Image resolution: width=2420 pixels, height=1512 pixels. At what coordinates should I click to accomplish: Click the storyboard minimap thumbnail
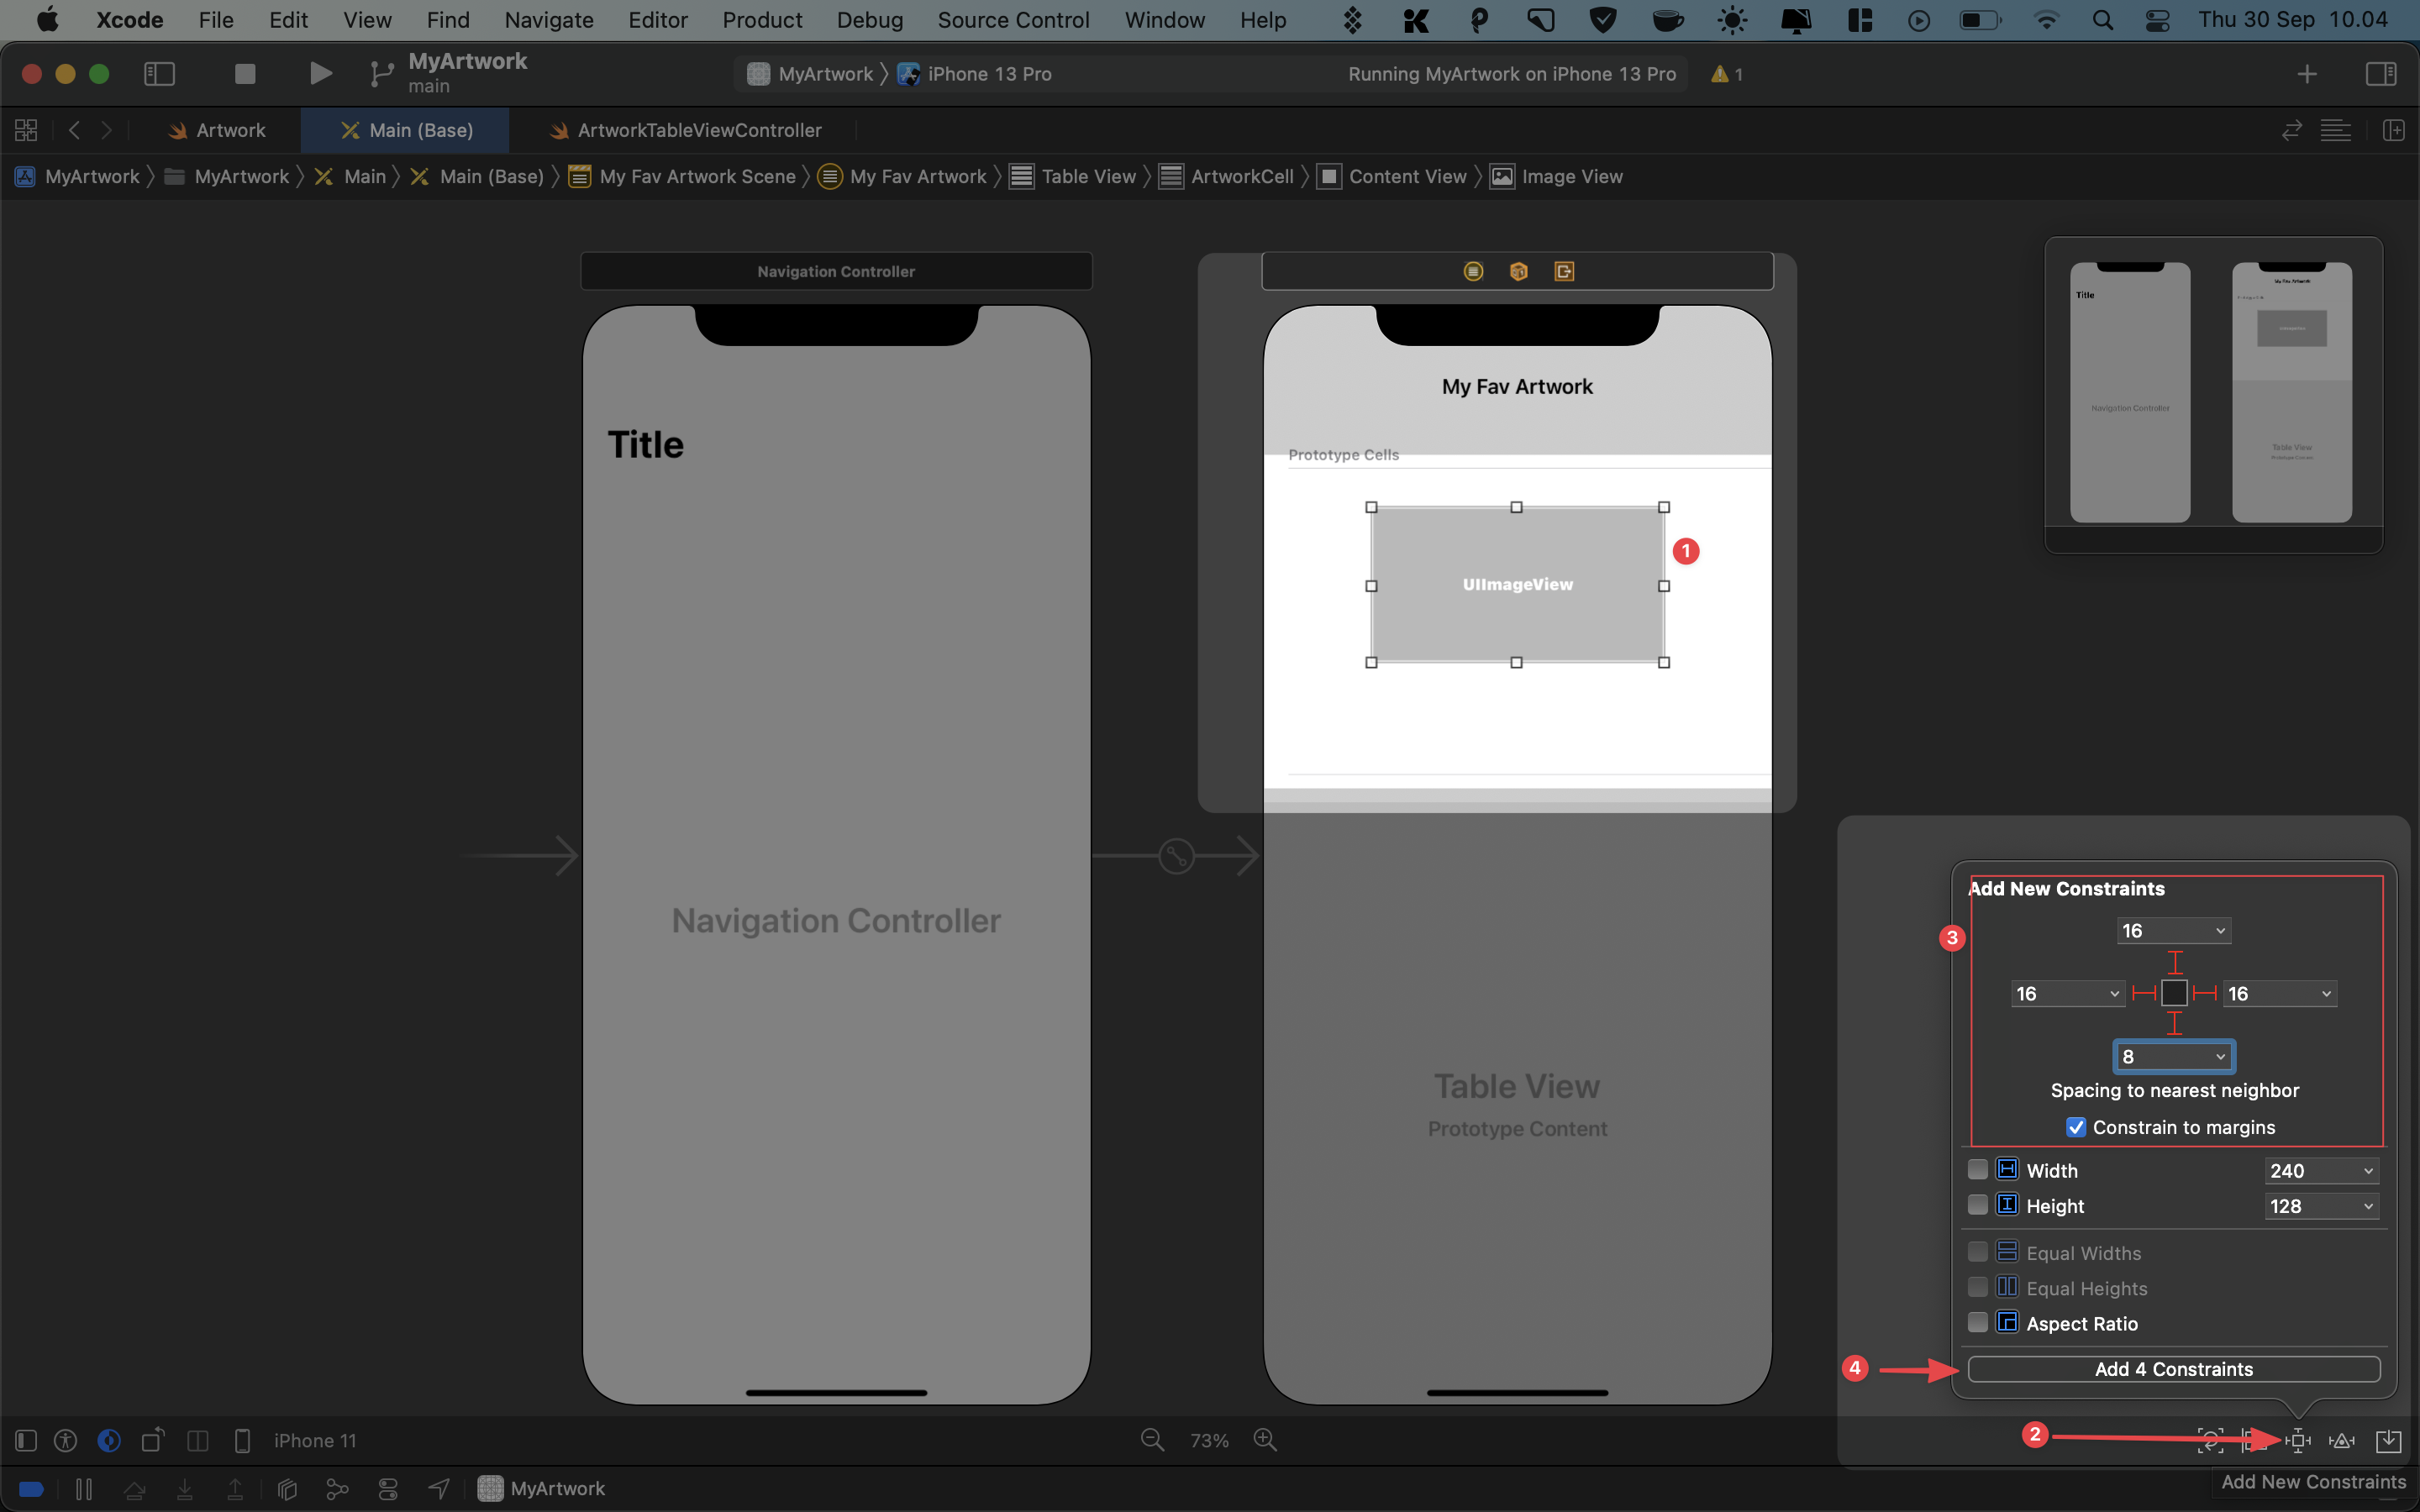2213,393
